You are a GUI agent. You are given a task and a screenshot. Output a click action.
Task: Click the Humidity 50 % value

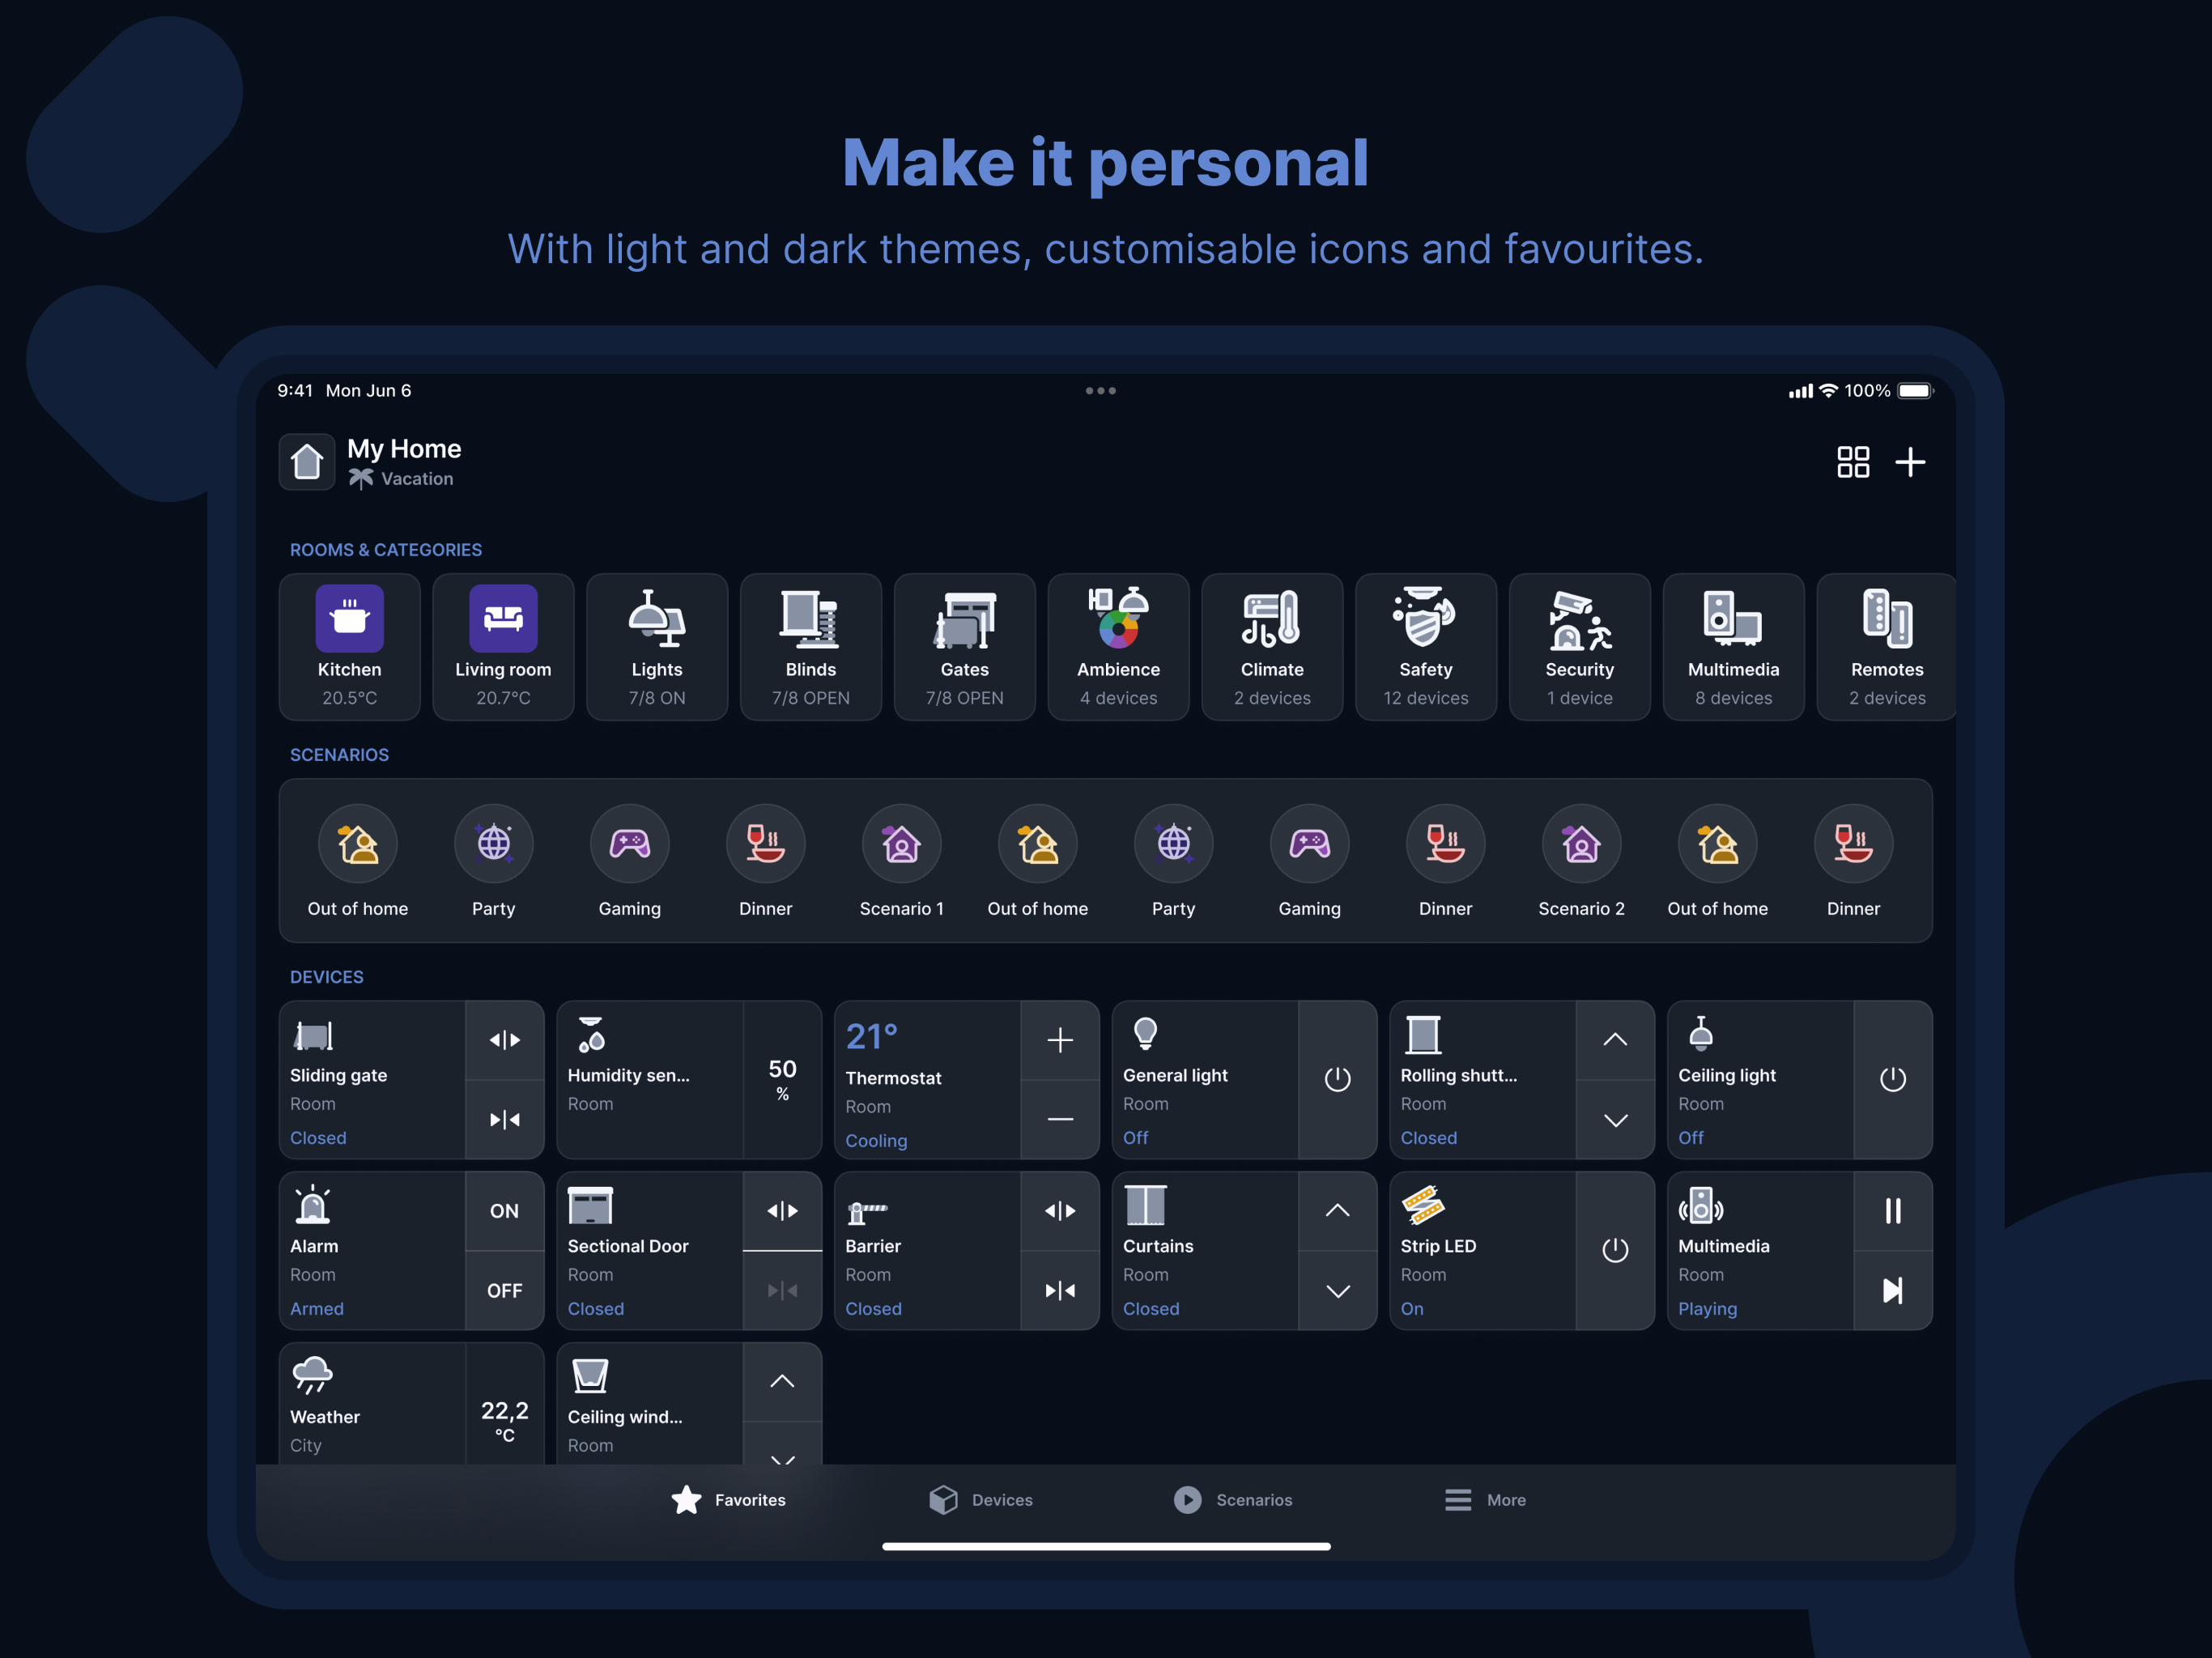click(x=782, y=1080)
